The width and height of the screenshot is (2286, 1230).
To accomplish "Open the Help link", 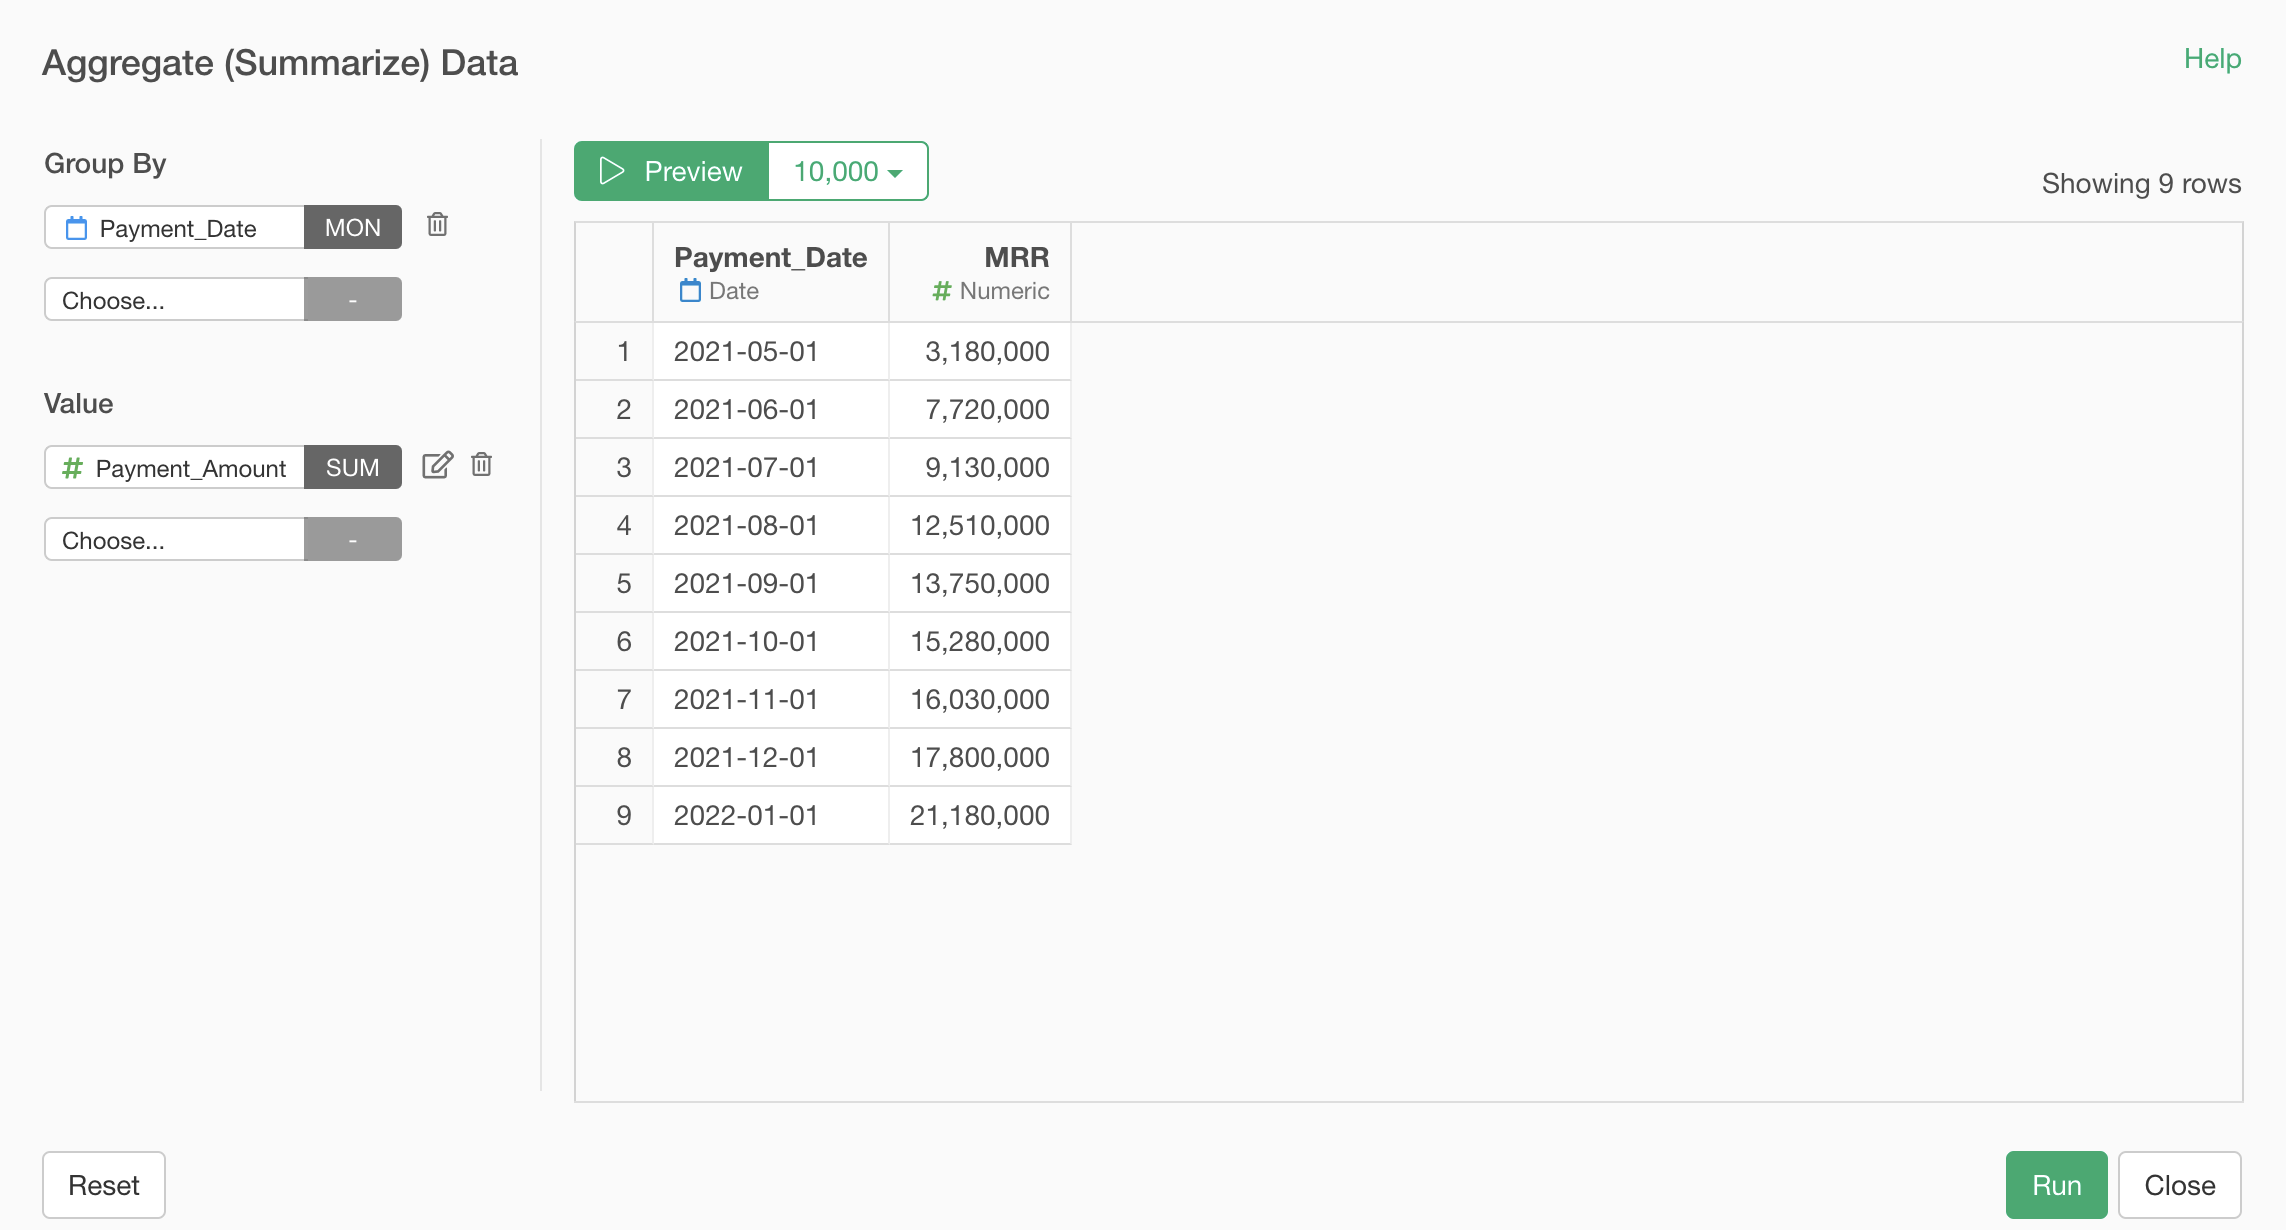I will point(2211,59).
